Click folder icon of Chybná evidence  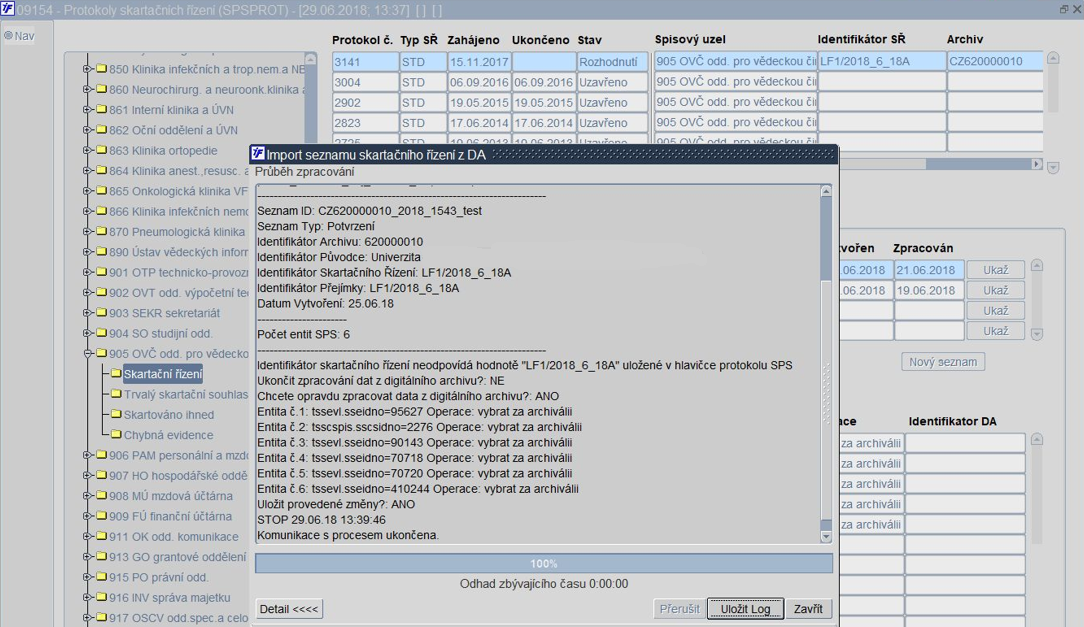(115, 435)
